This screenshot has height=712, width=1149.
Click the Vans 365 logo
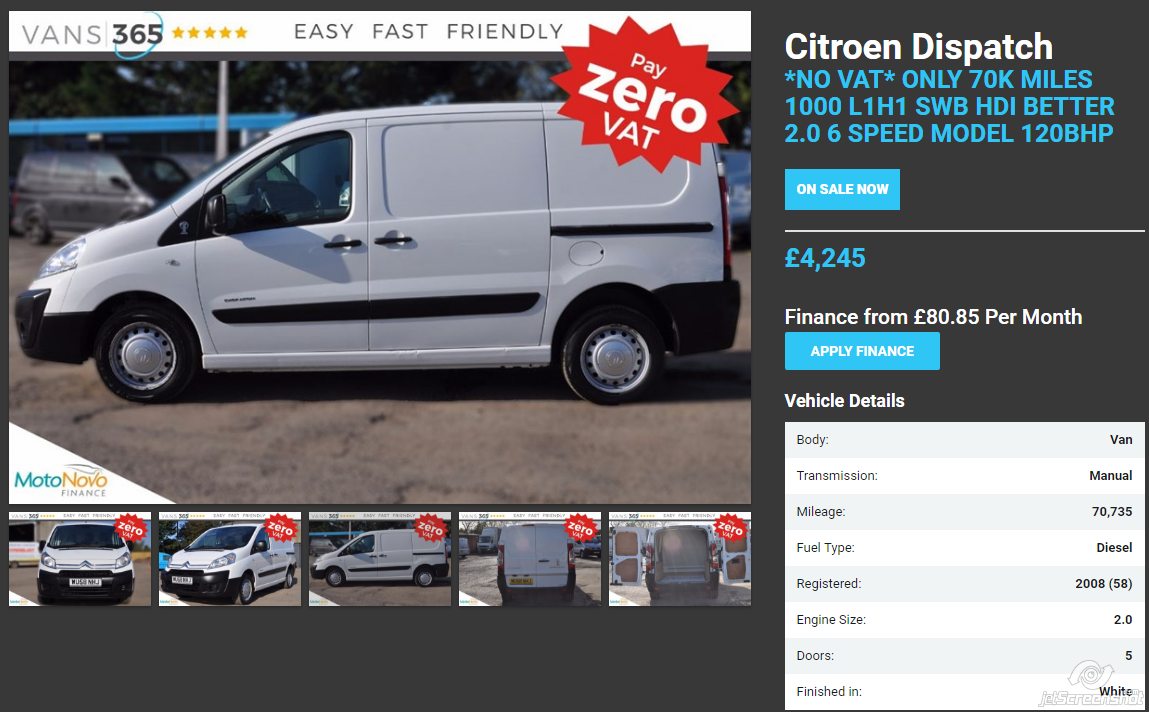92,34
